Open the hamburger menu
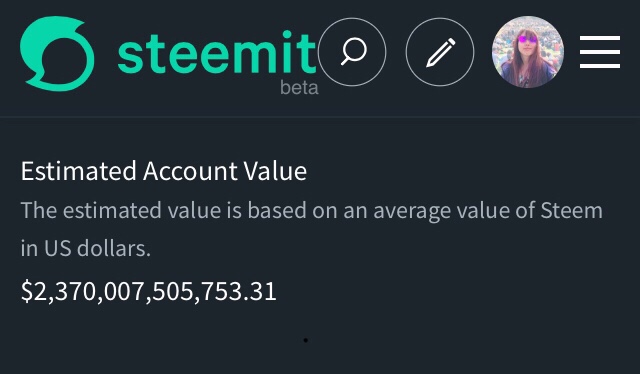640x374 pixels. pos(600,52)
